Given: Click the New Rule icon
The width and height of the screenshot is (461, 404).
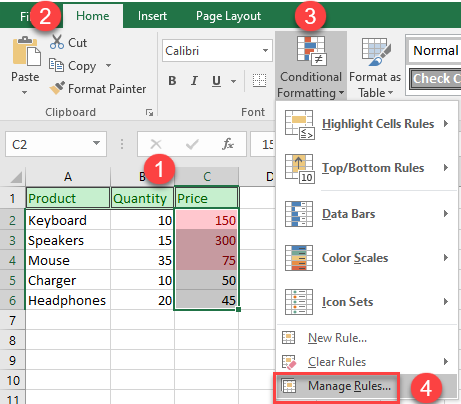Looking at the screenshot, I should click(x=288, y=338).
